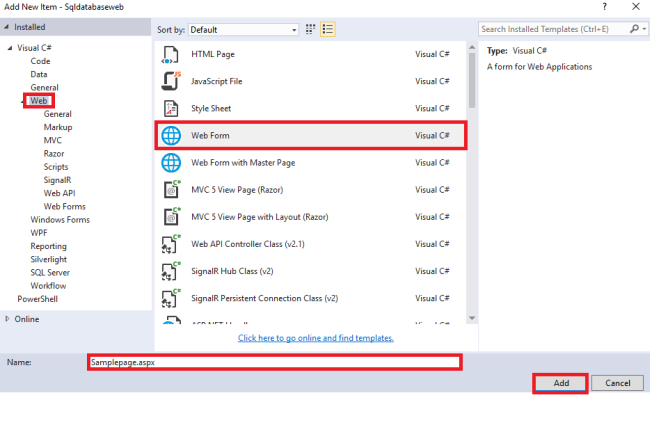Select the Windows Forms category
Viewport: 650px width, 441px height.
60,220
